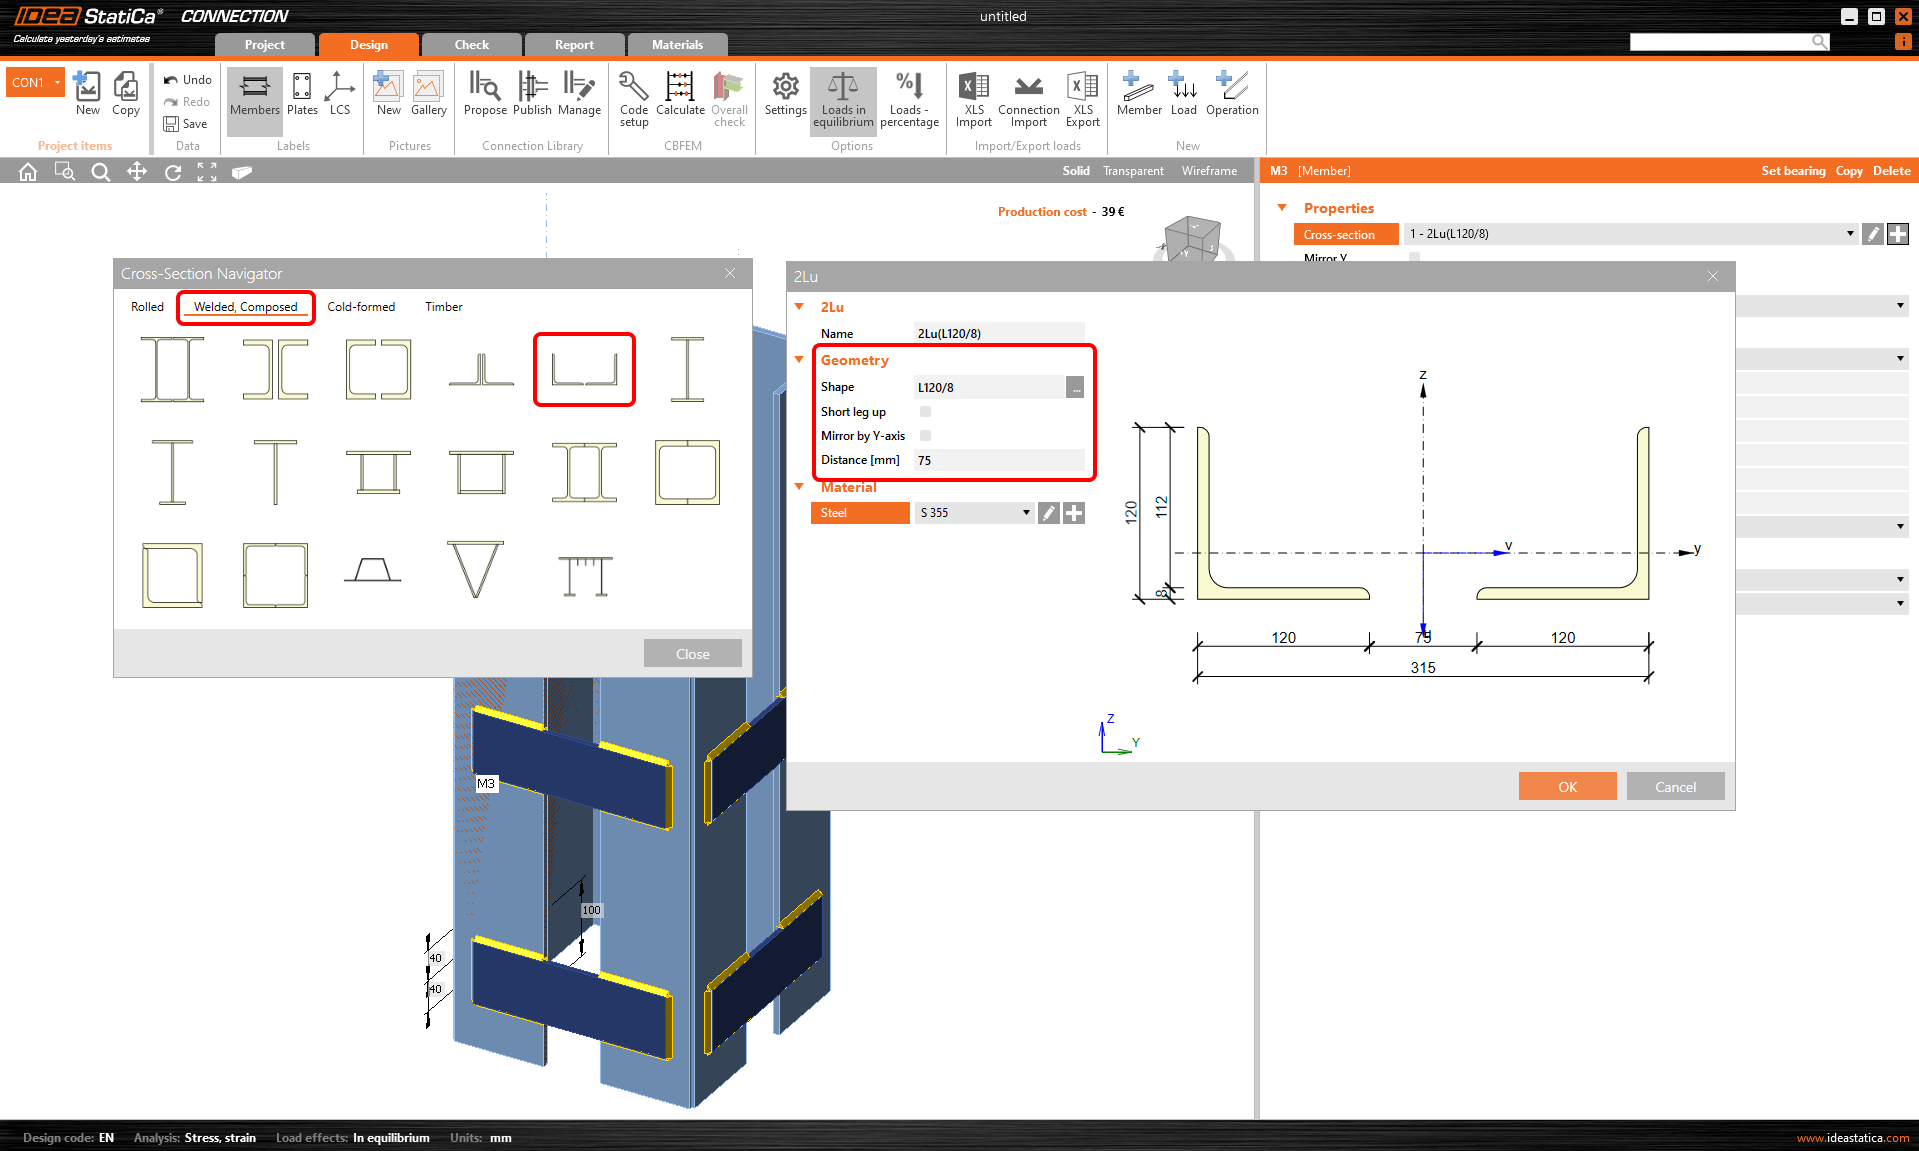Screen dimensions: 1919x1151
Task: Enable the Short leg up checkbox
Action: [x=925, y=412]
